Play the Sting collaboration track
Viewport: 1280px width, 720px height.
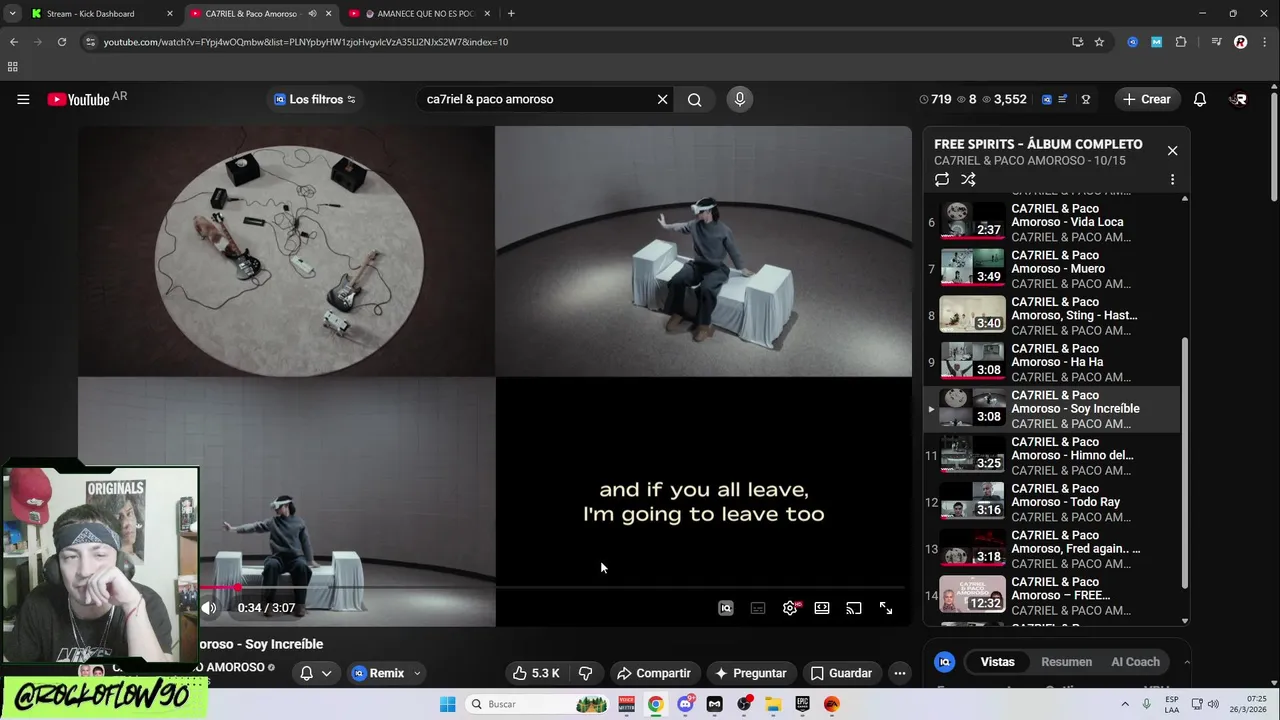[x=1051, y=315]
